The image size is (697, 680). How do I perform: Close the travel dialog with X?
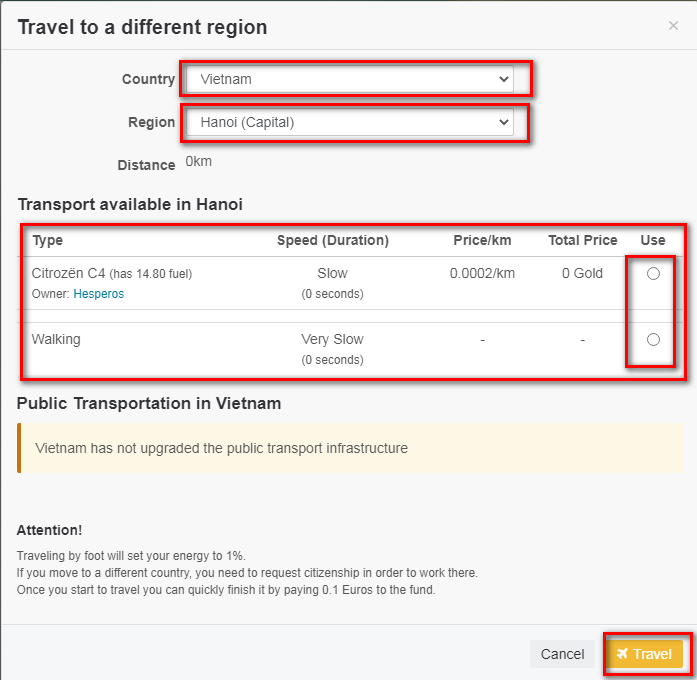pos(673,26)
